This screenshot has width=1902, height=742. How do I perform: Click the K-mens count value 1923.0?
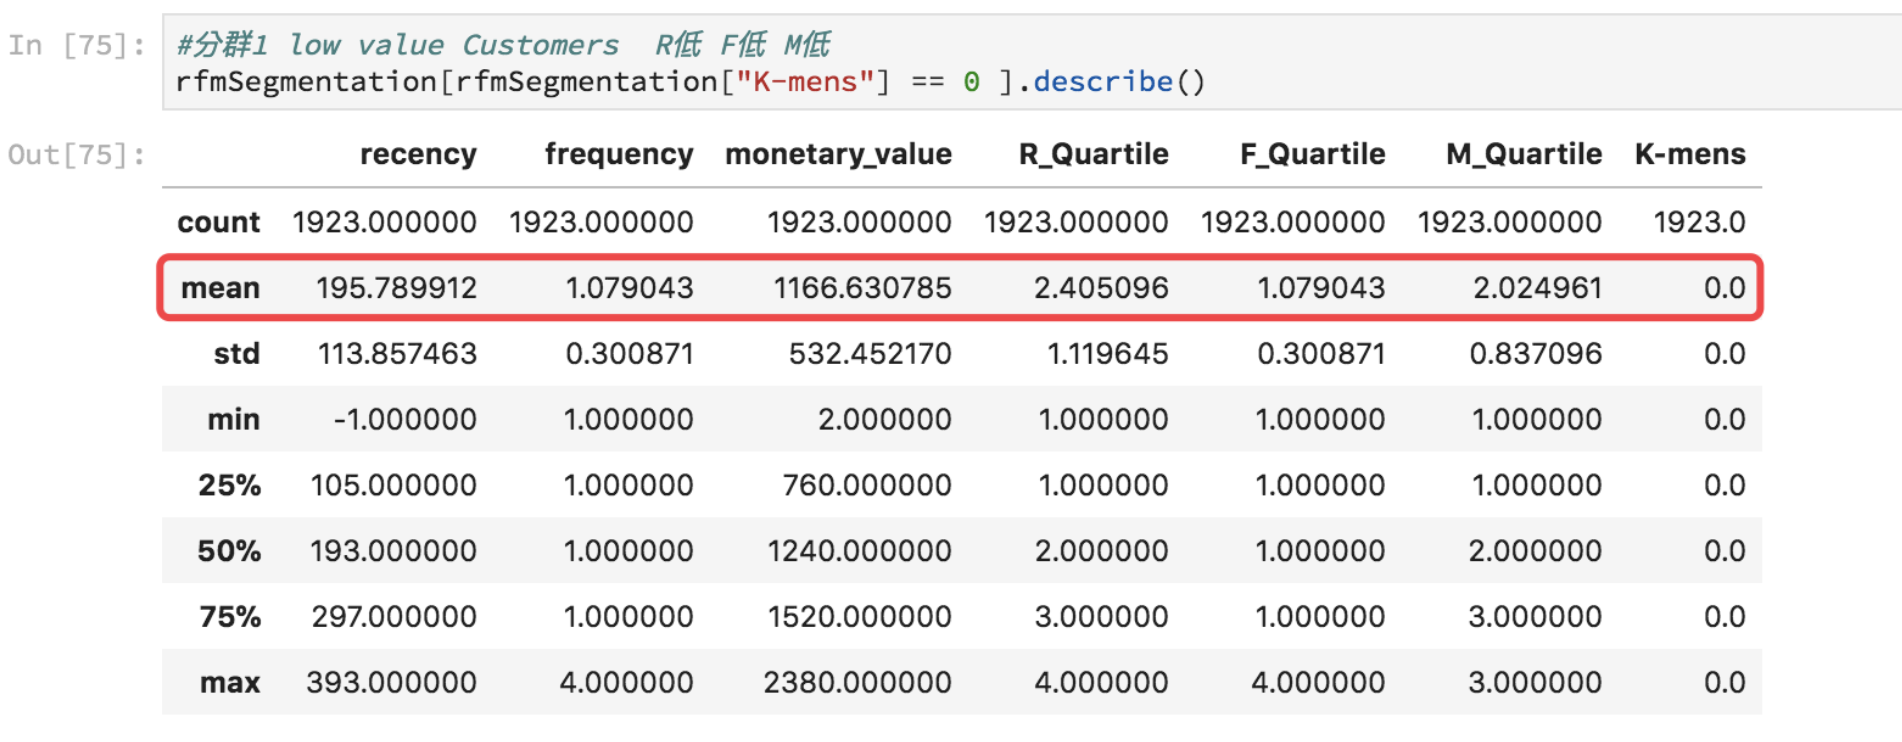[x=1699, y=222]
